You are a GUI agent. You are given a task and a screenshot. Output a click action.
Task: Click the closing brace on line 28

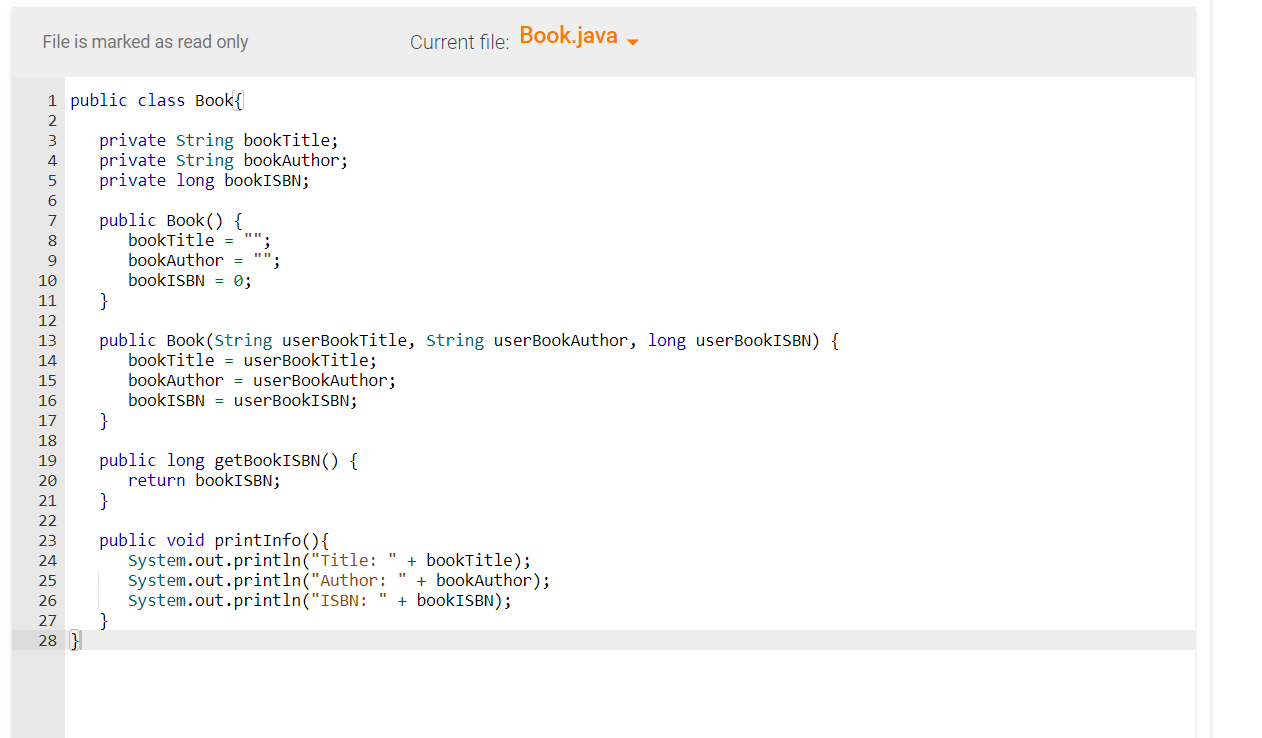[x=74, y=640]
